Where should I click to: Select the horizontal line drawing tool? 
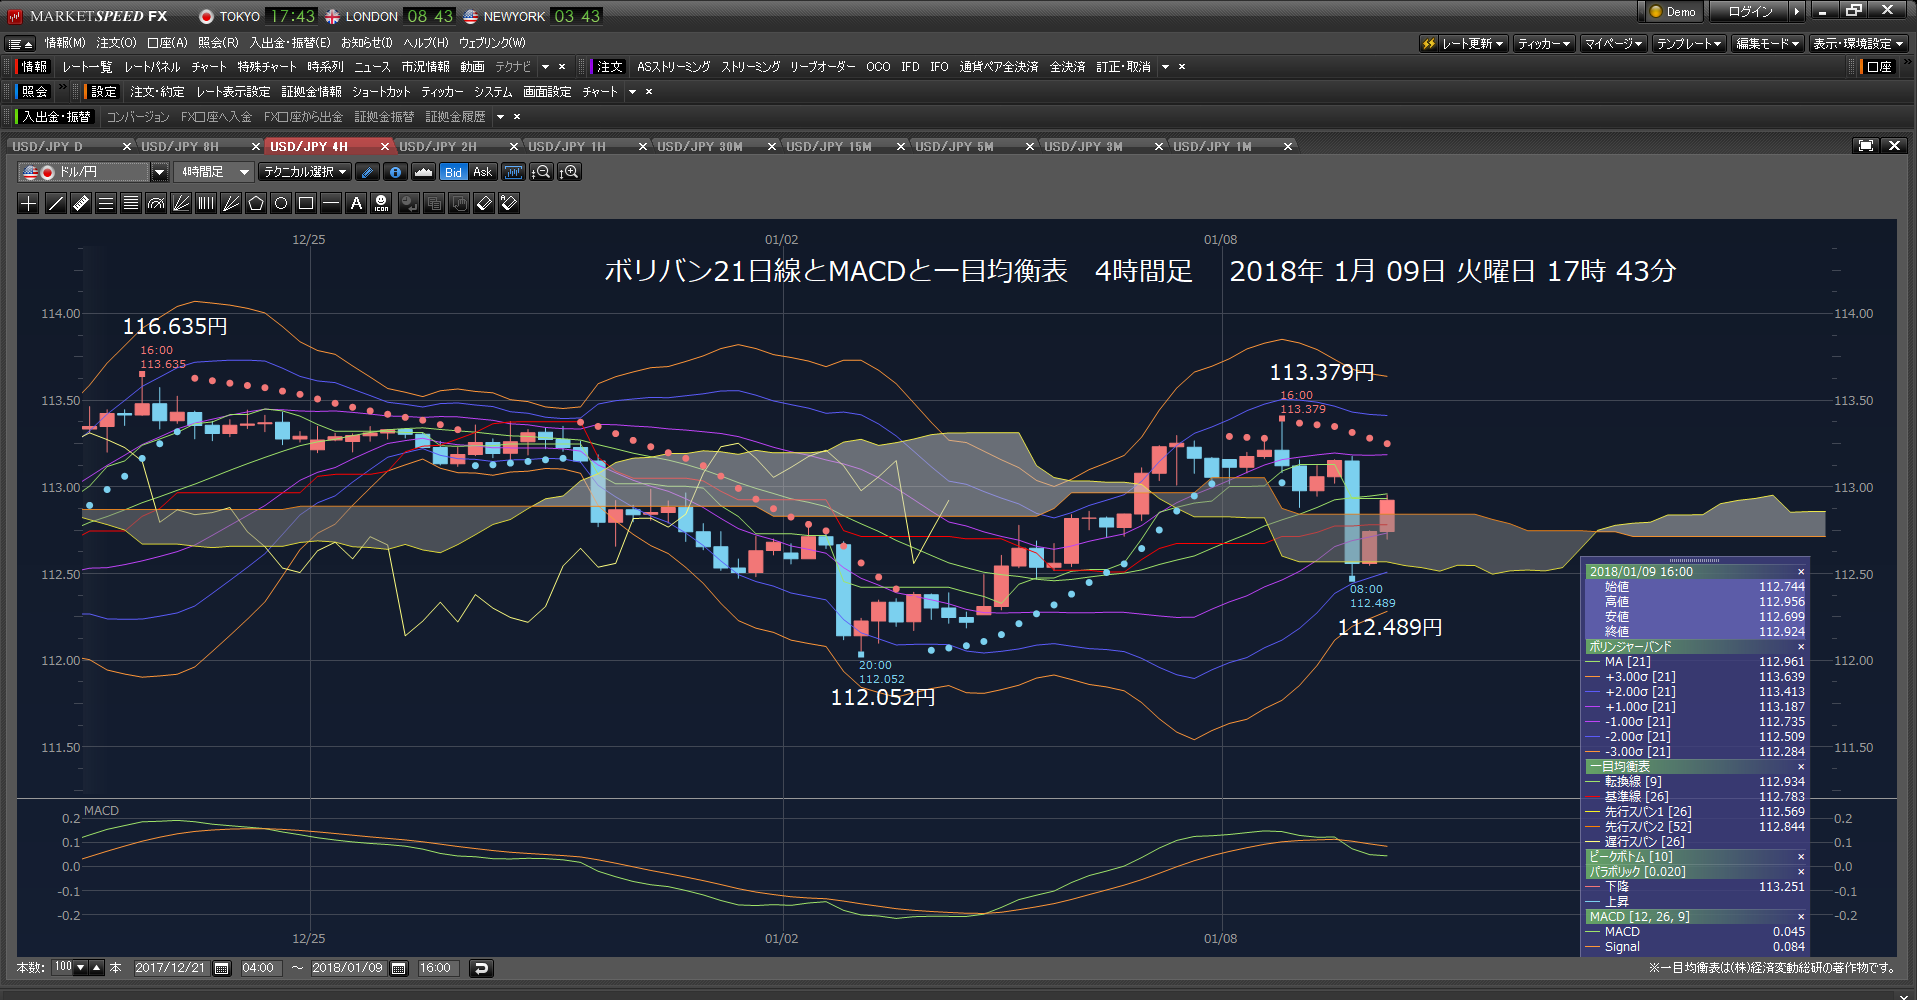click(330, 203)
